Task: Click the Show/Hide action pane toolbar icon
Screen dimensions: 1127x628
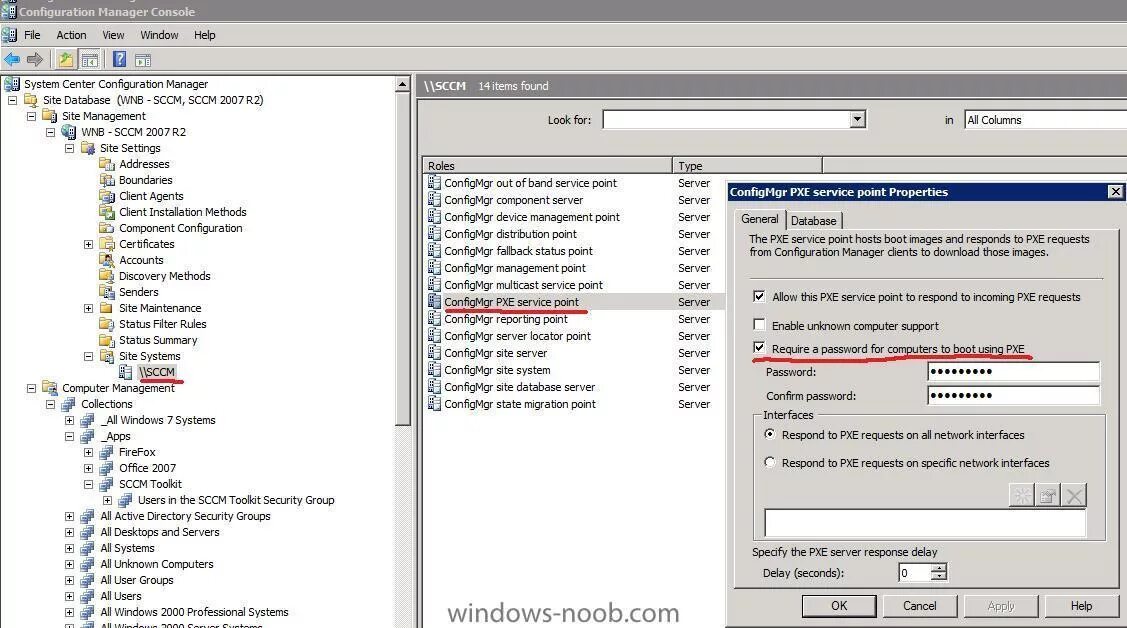Action: 143,60
